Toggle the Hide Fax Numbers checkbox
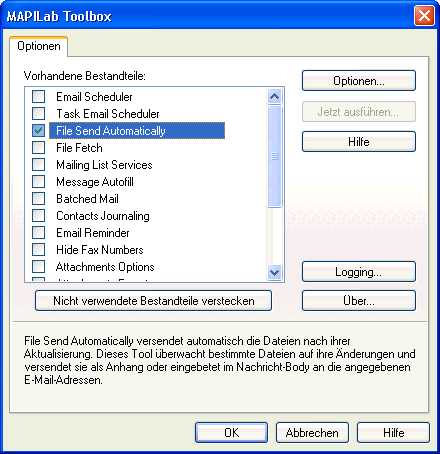The width and height of the screenshot is (440, 454). pos(38,250)
